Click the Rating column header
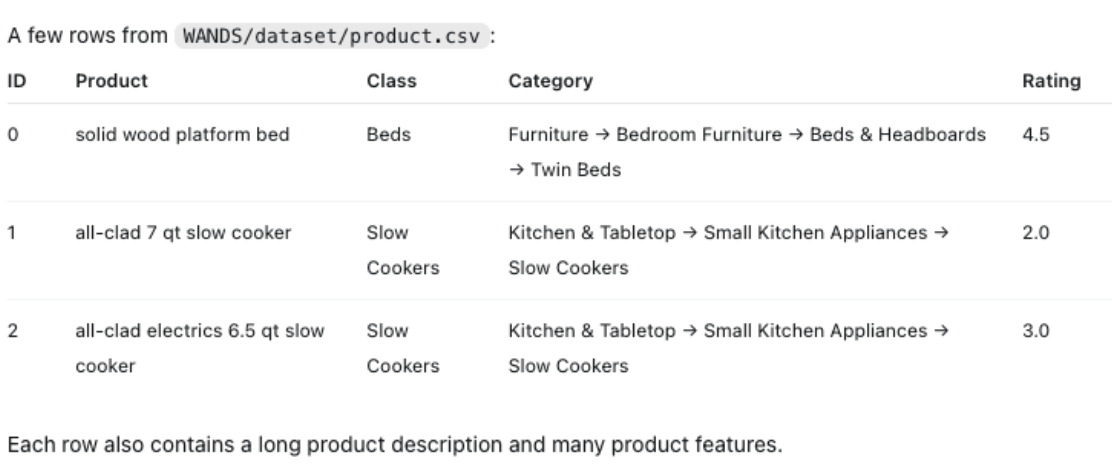This screenshot has height=466, width=1112. 1051,82
